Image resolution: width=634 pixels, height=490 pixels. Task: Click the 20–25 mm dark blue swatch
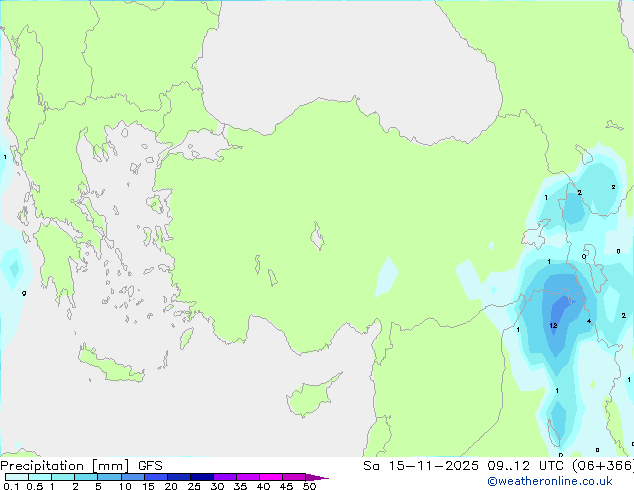tap(179, 477)
